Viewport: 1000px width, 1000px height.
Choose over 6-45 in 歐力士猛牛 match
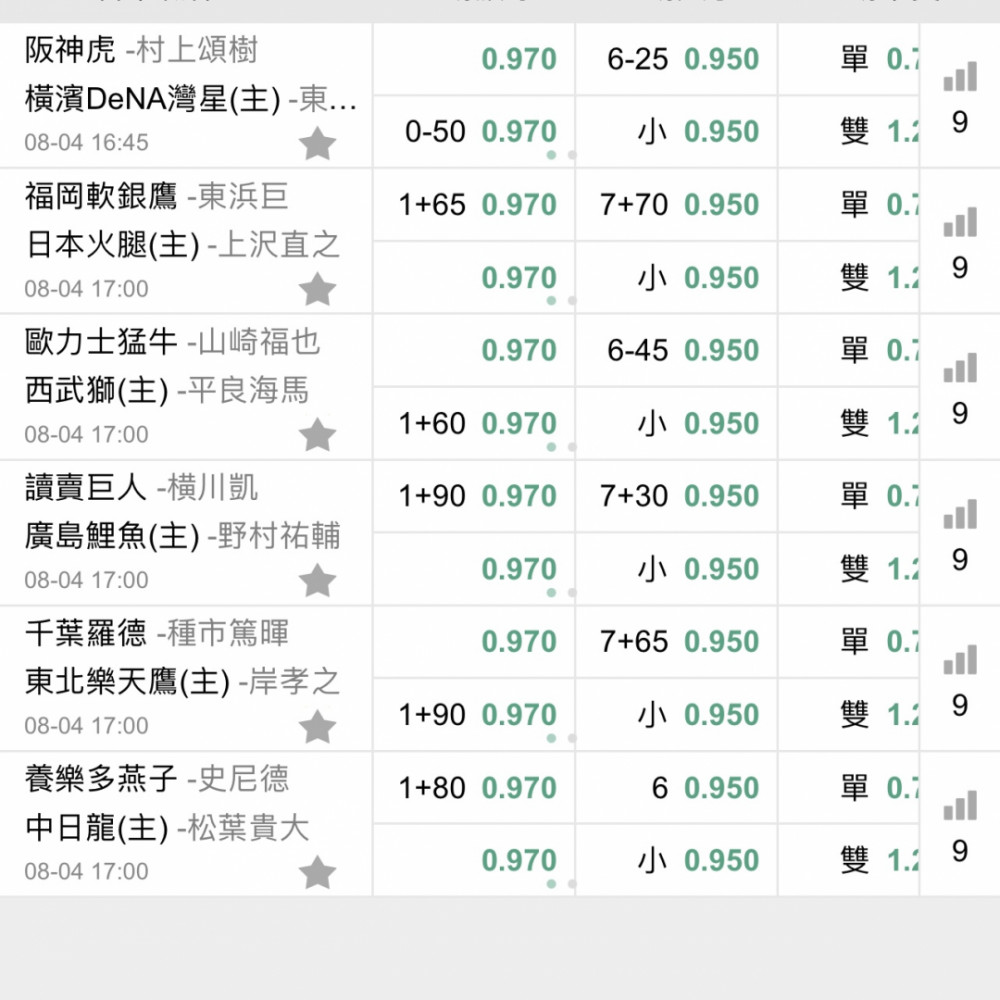(x=676, y=351)
